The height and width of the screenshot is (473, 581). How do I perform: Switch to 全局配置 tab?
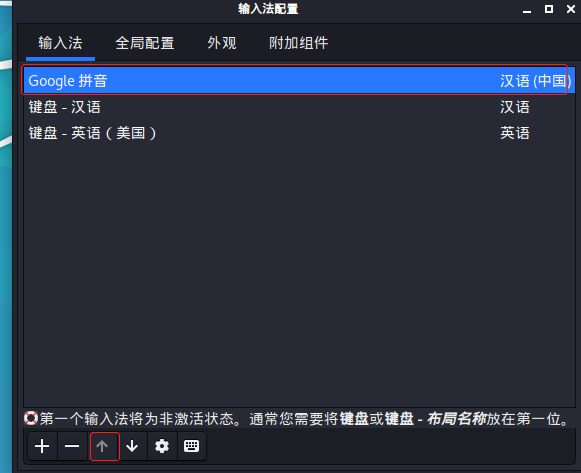click(x=145, y=43)
